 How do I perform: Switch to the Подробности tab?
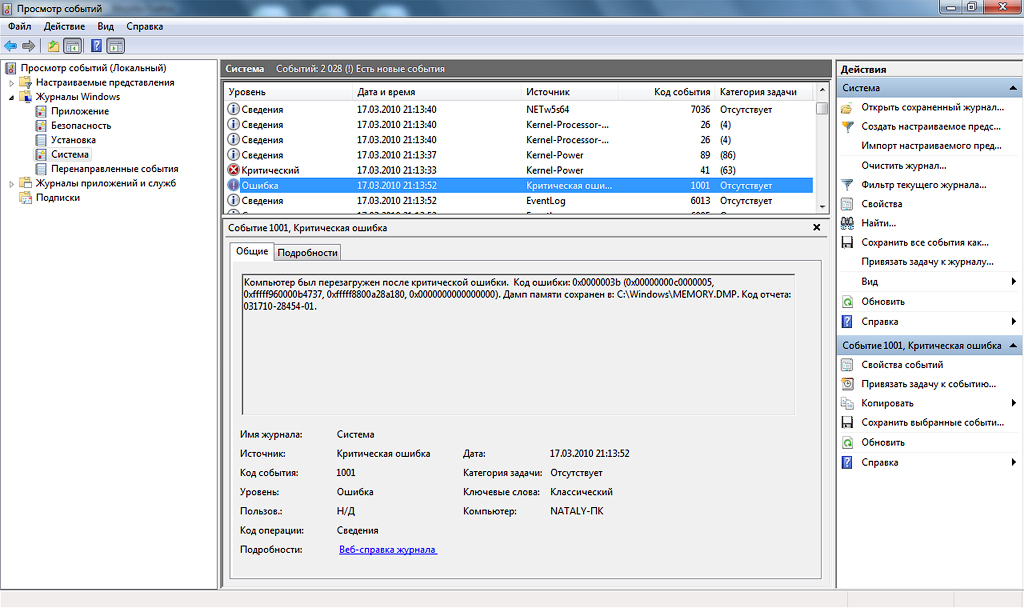click(x=308, y=252)
